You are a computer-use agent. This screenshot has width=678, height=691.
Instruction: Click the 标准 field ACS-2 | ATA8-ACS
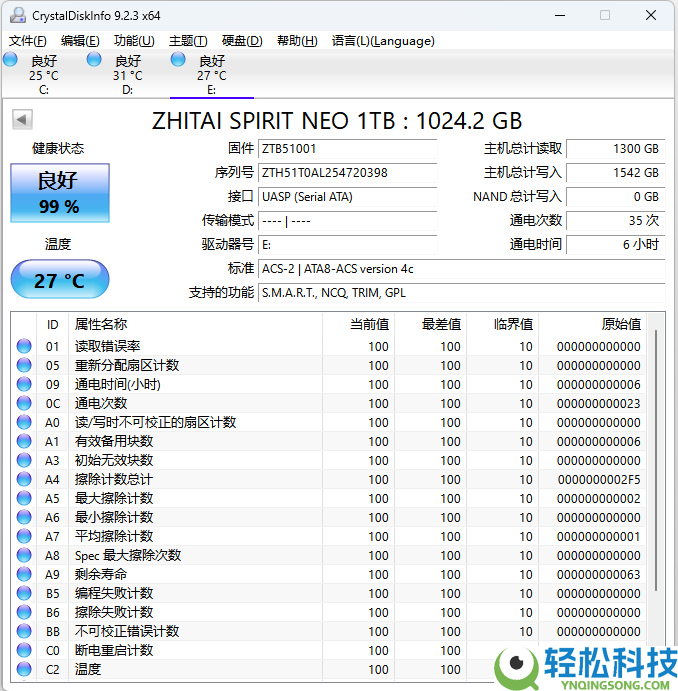coord(462,269)
